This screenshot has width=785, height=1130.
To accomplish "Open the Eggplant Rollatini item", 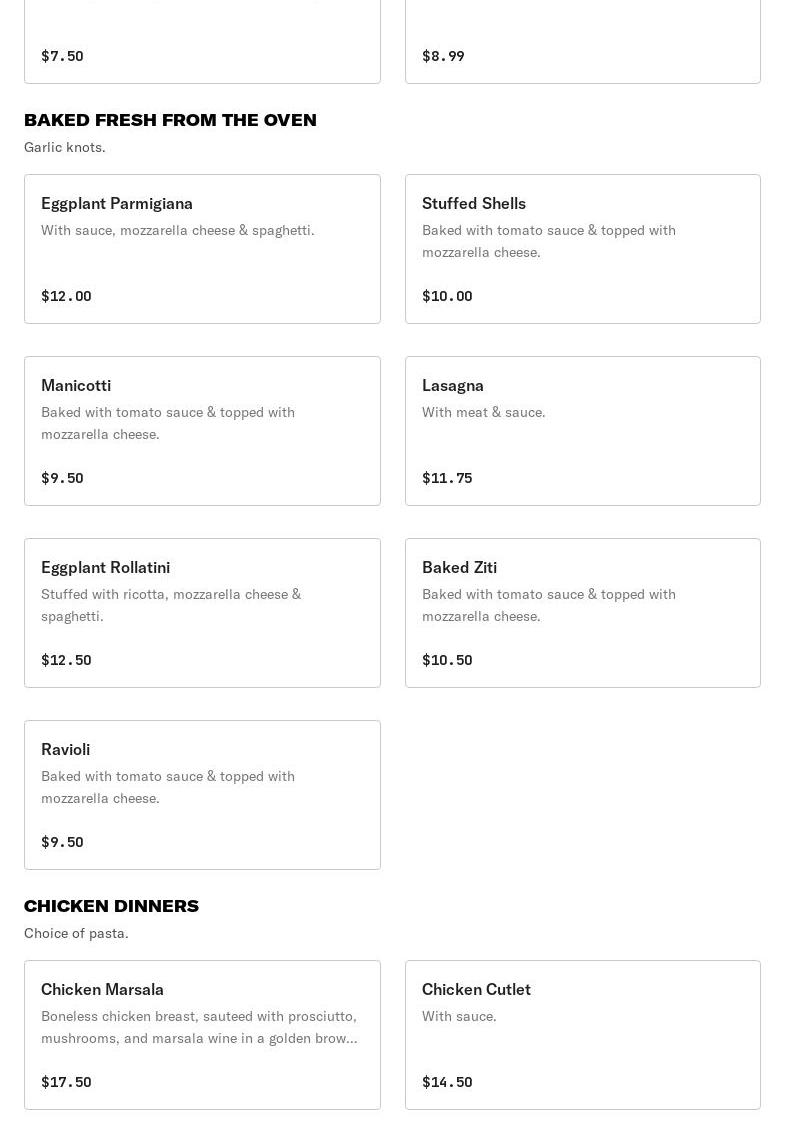I will pos(202,612).
